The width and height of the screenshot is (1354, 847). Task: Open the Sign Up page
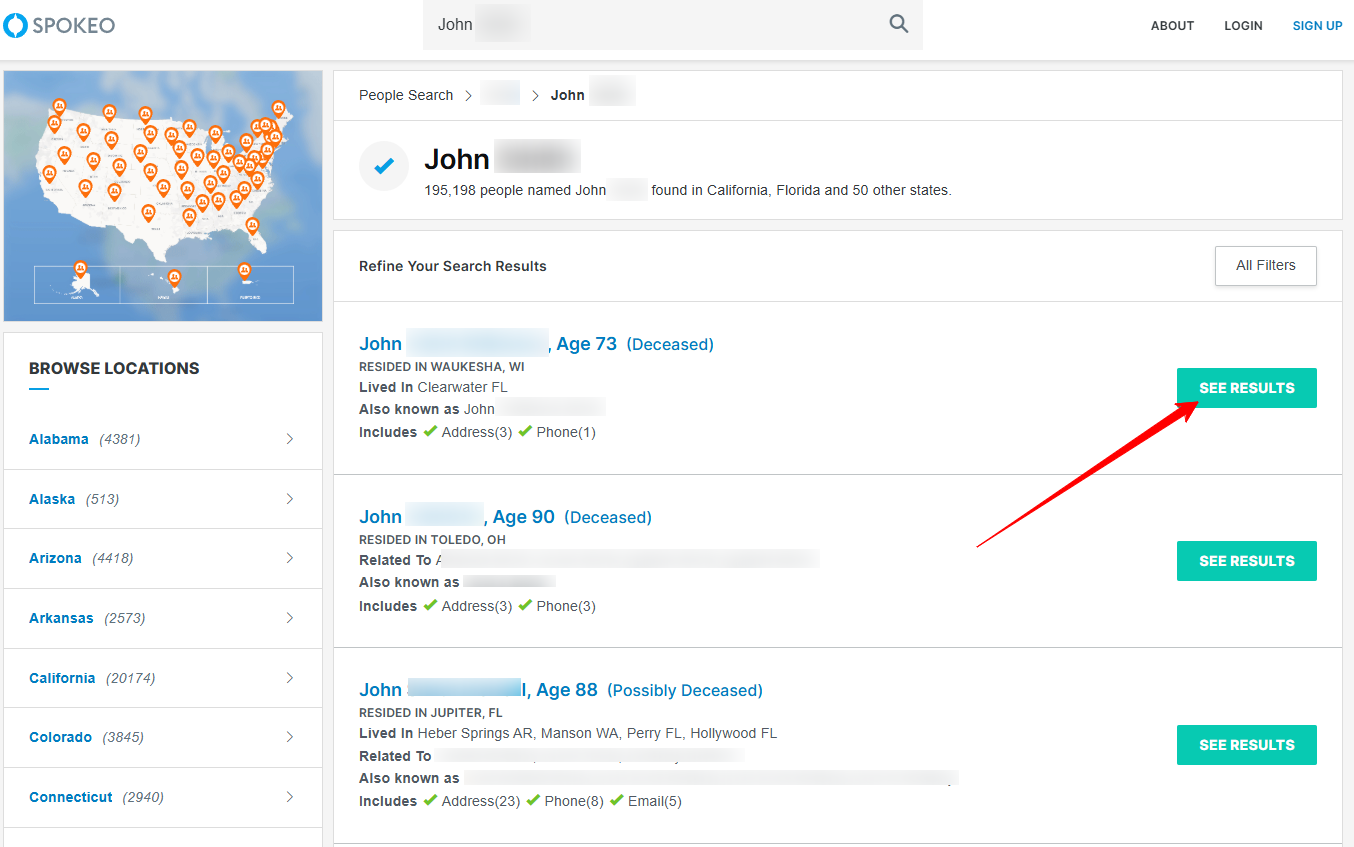(x=1317, y=26)
